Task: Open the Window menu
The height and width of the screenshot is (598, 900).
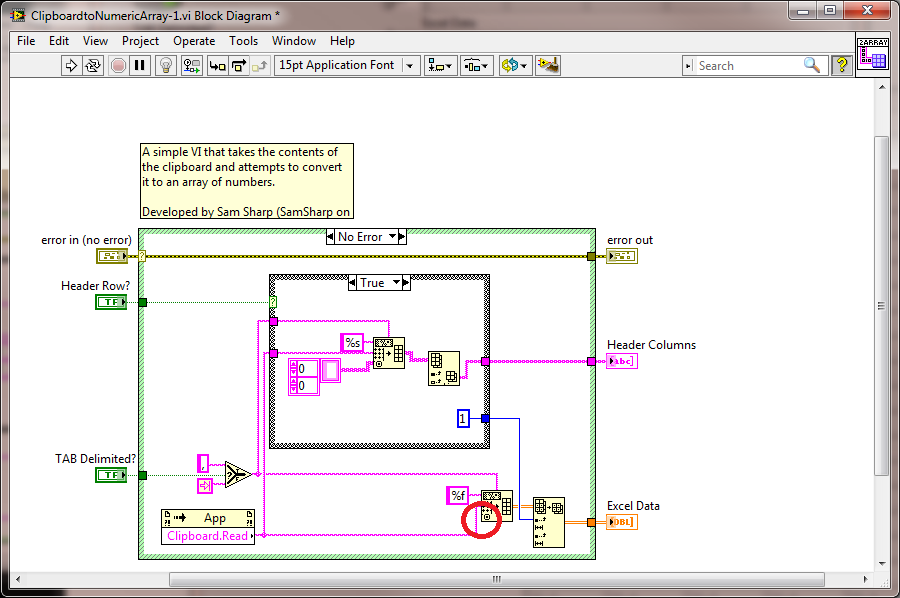Action: (294, 41)
